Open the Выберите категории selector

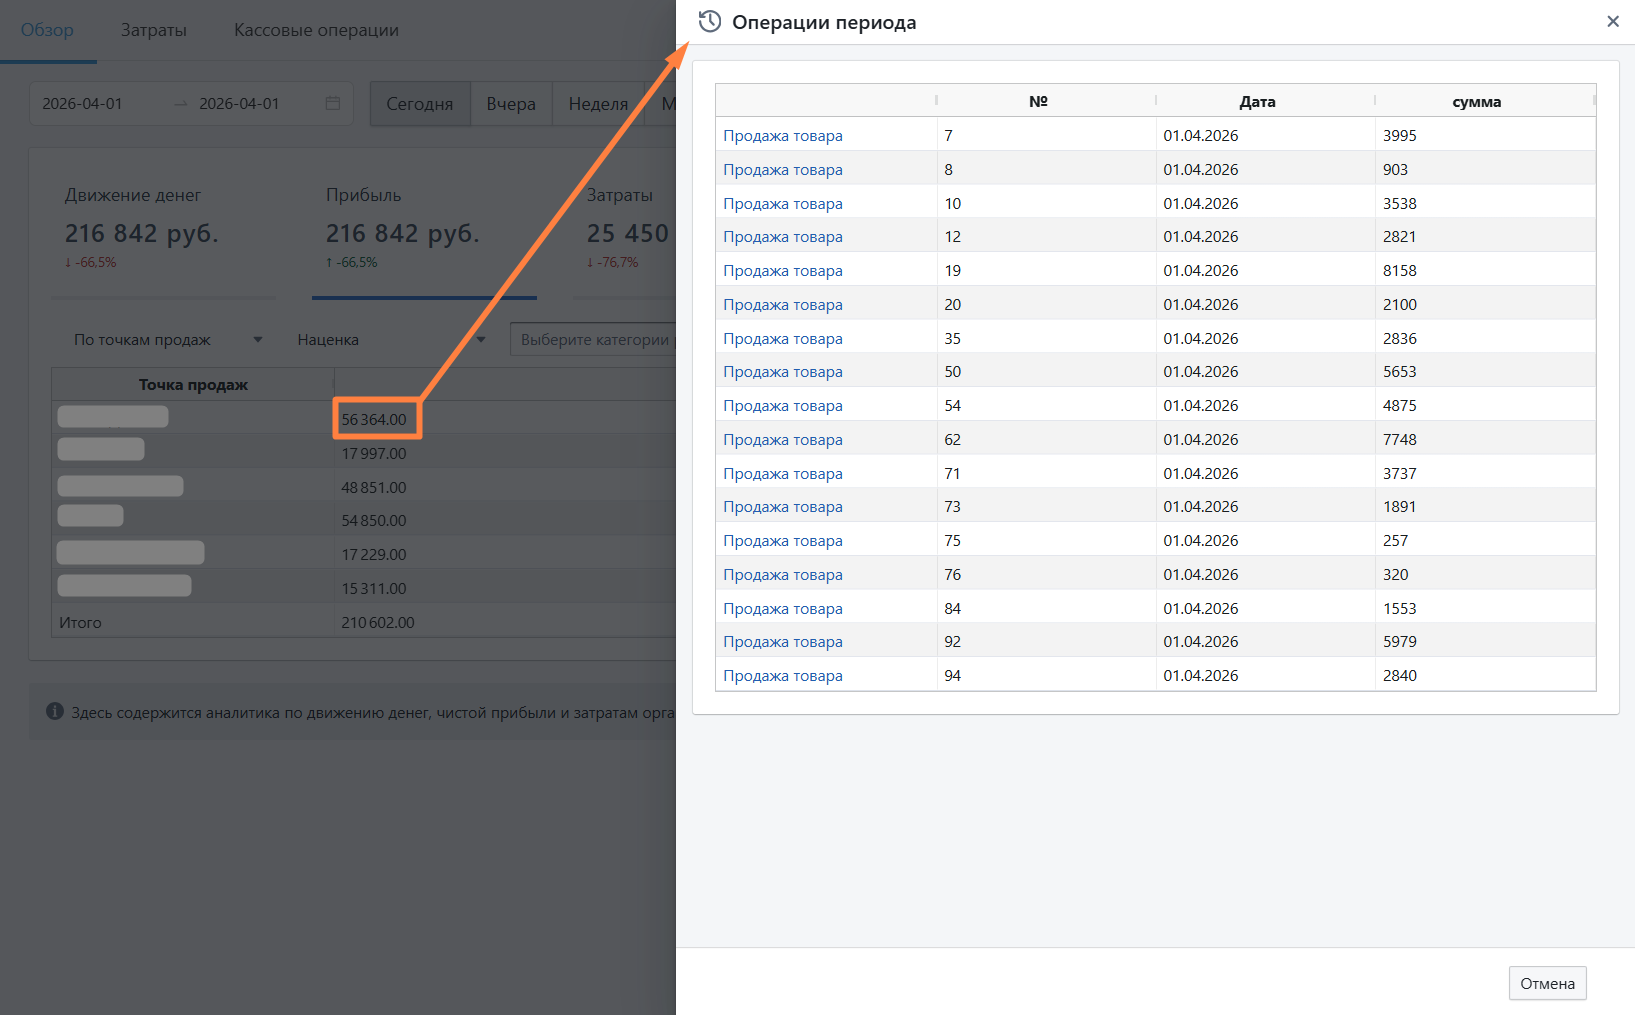click(x=594, y=340)
